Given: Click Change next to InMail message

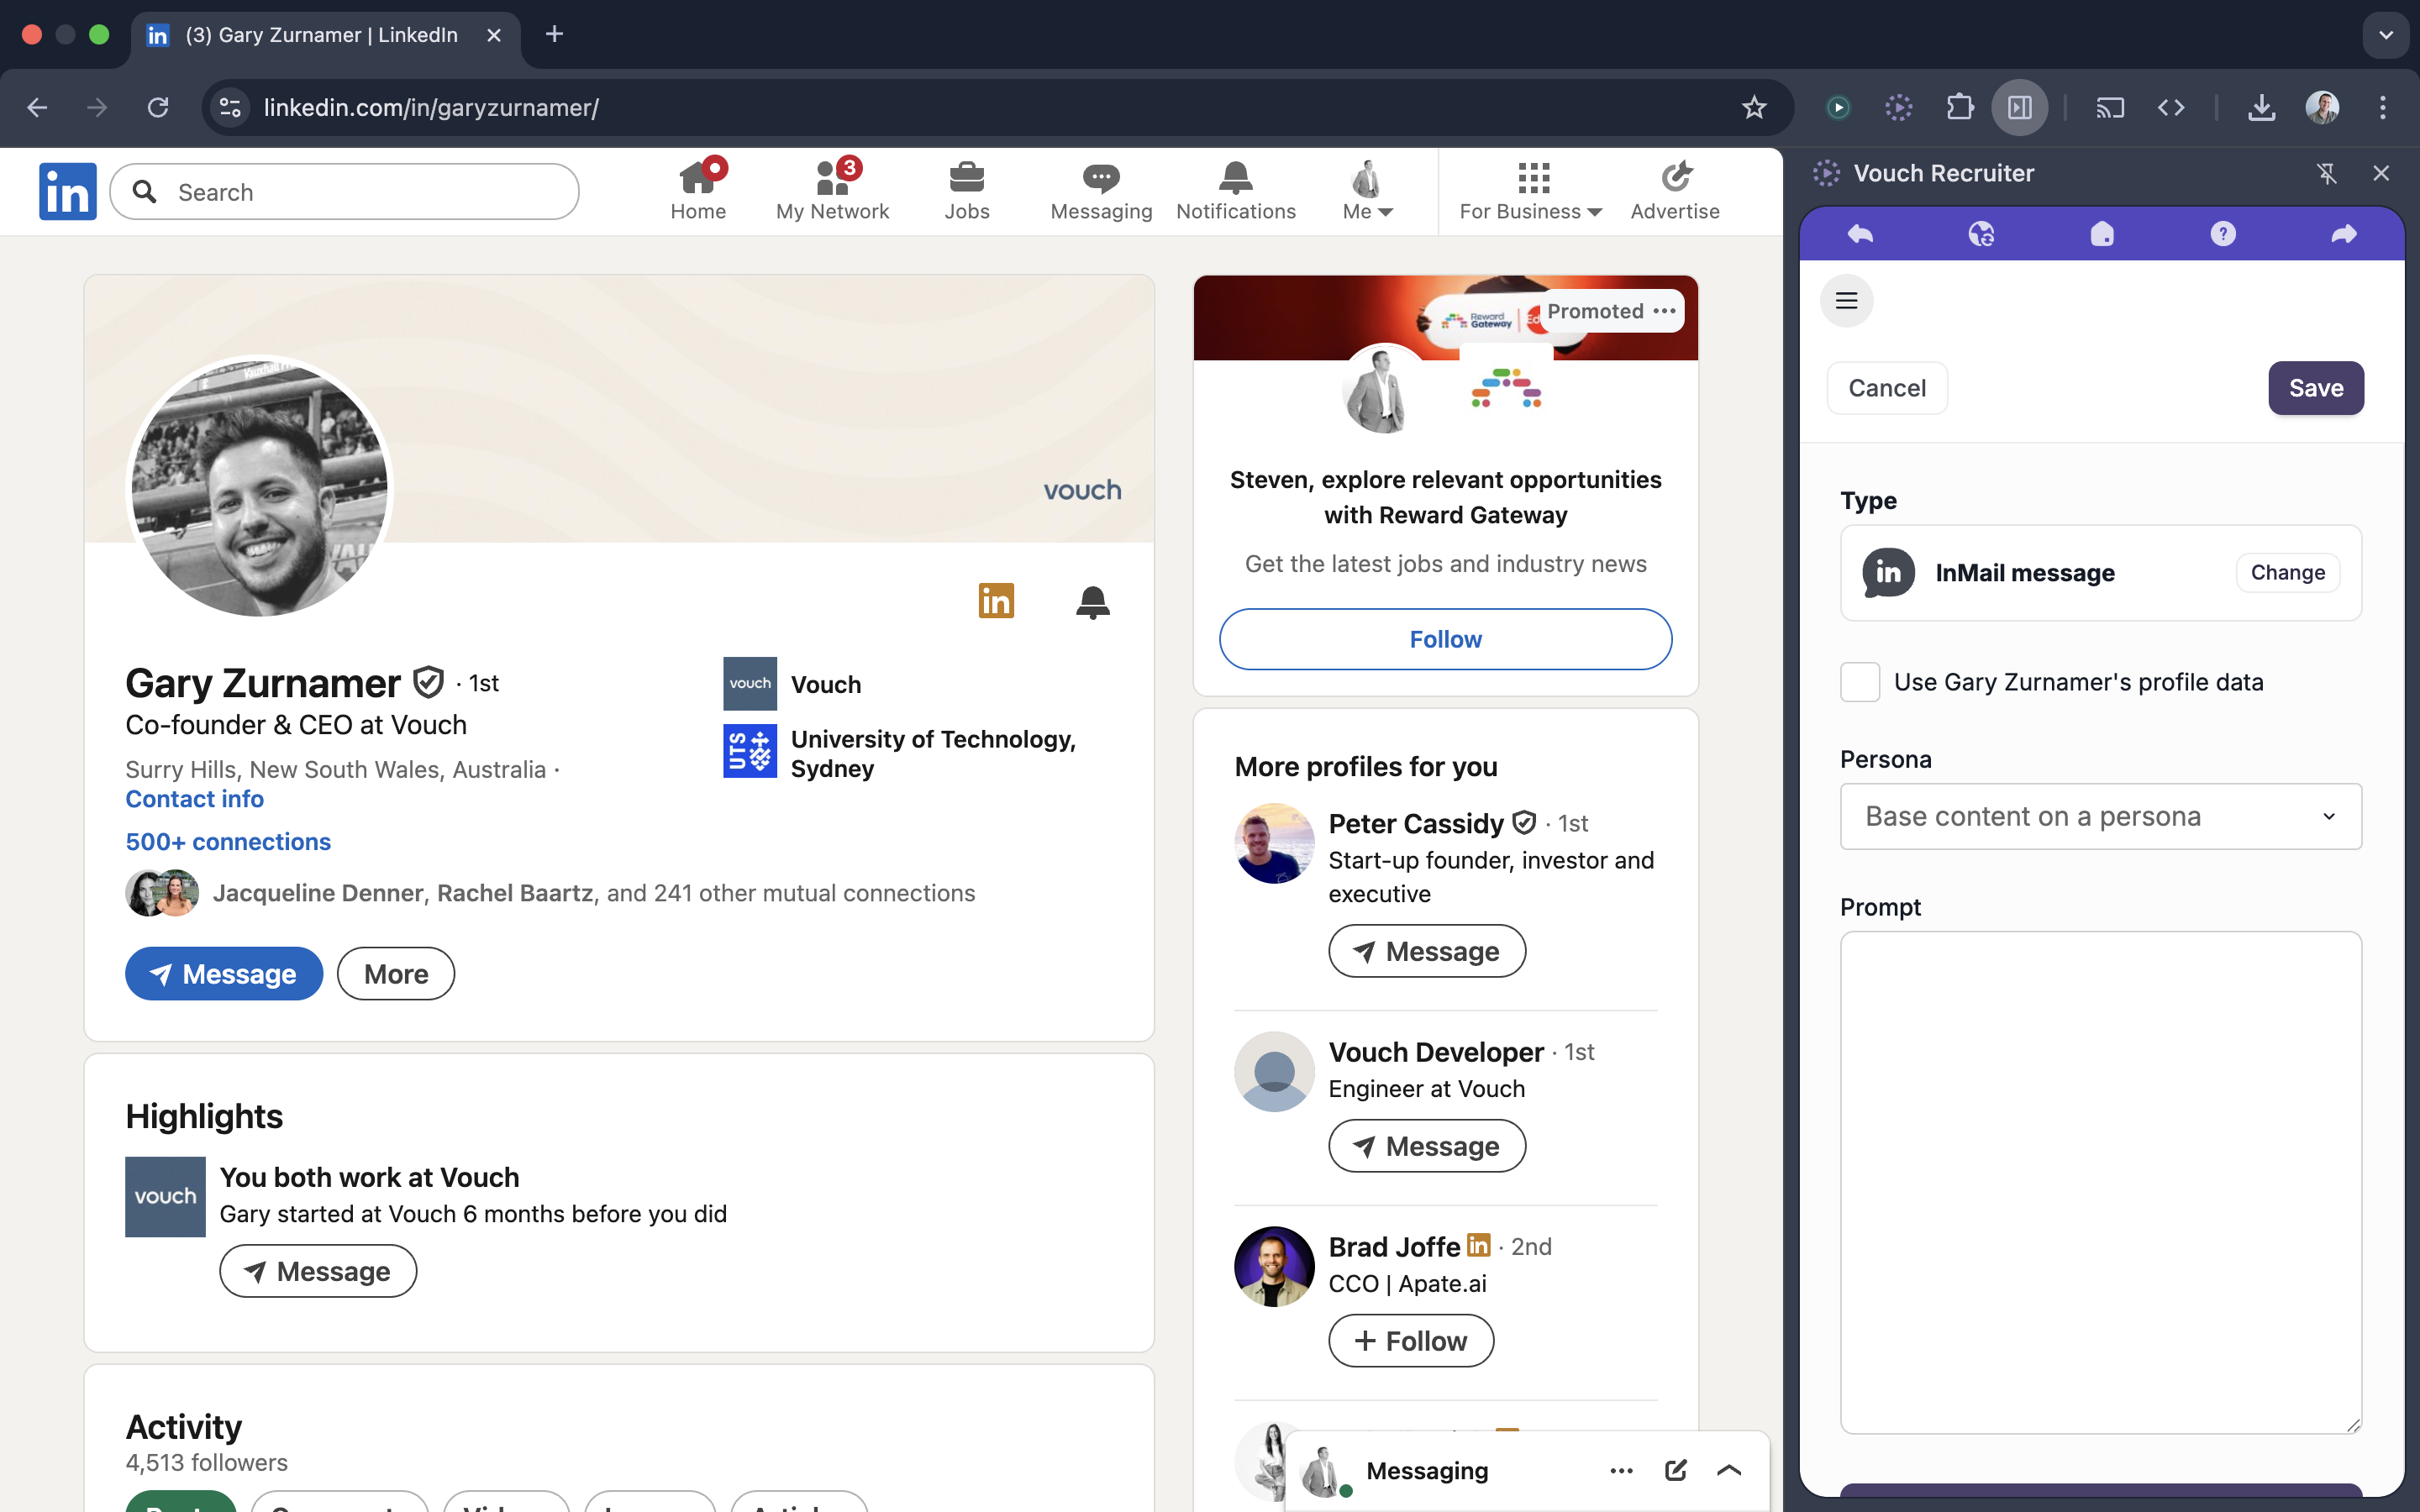Looking at the screenshot, I should [x=2287, y=573].
